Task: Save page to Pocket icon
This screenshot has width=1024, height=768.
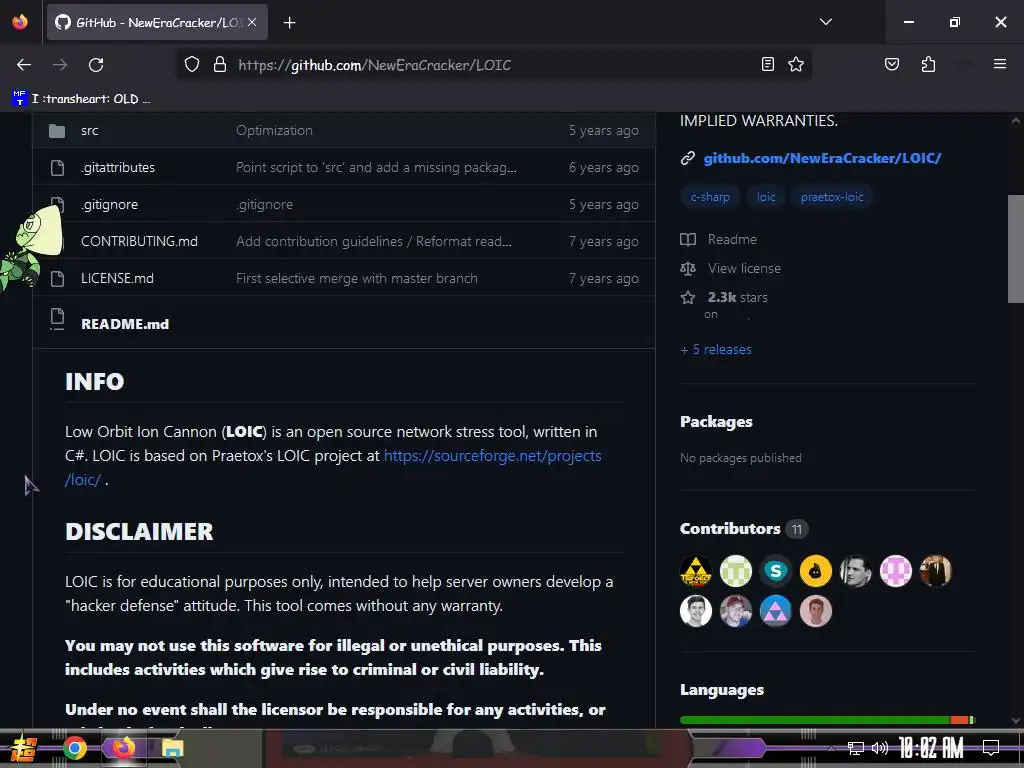Action: click(x=892, y=64)
